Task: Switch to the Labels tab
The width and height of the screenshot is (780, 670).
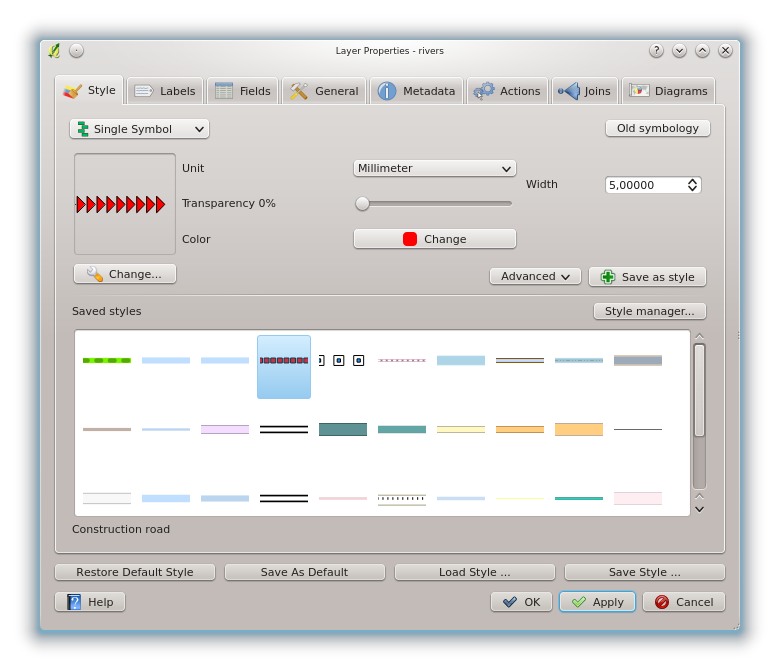Action: click(165, 91)
